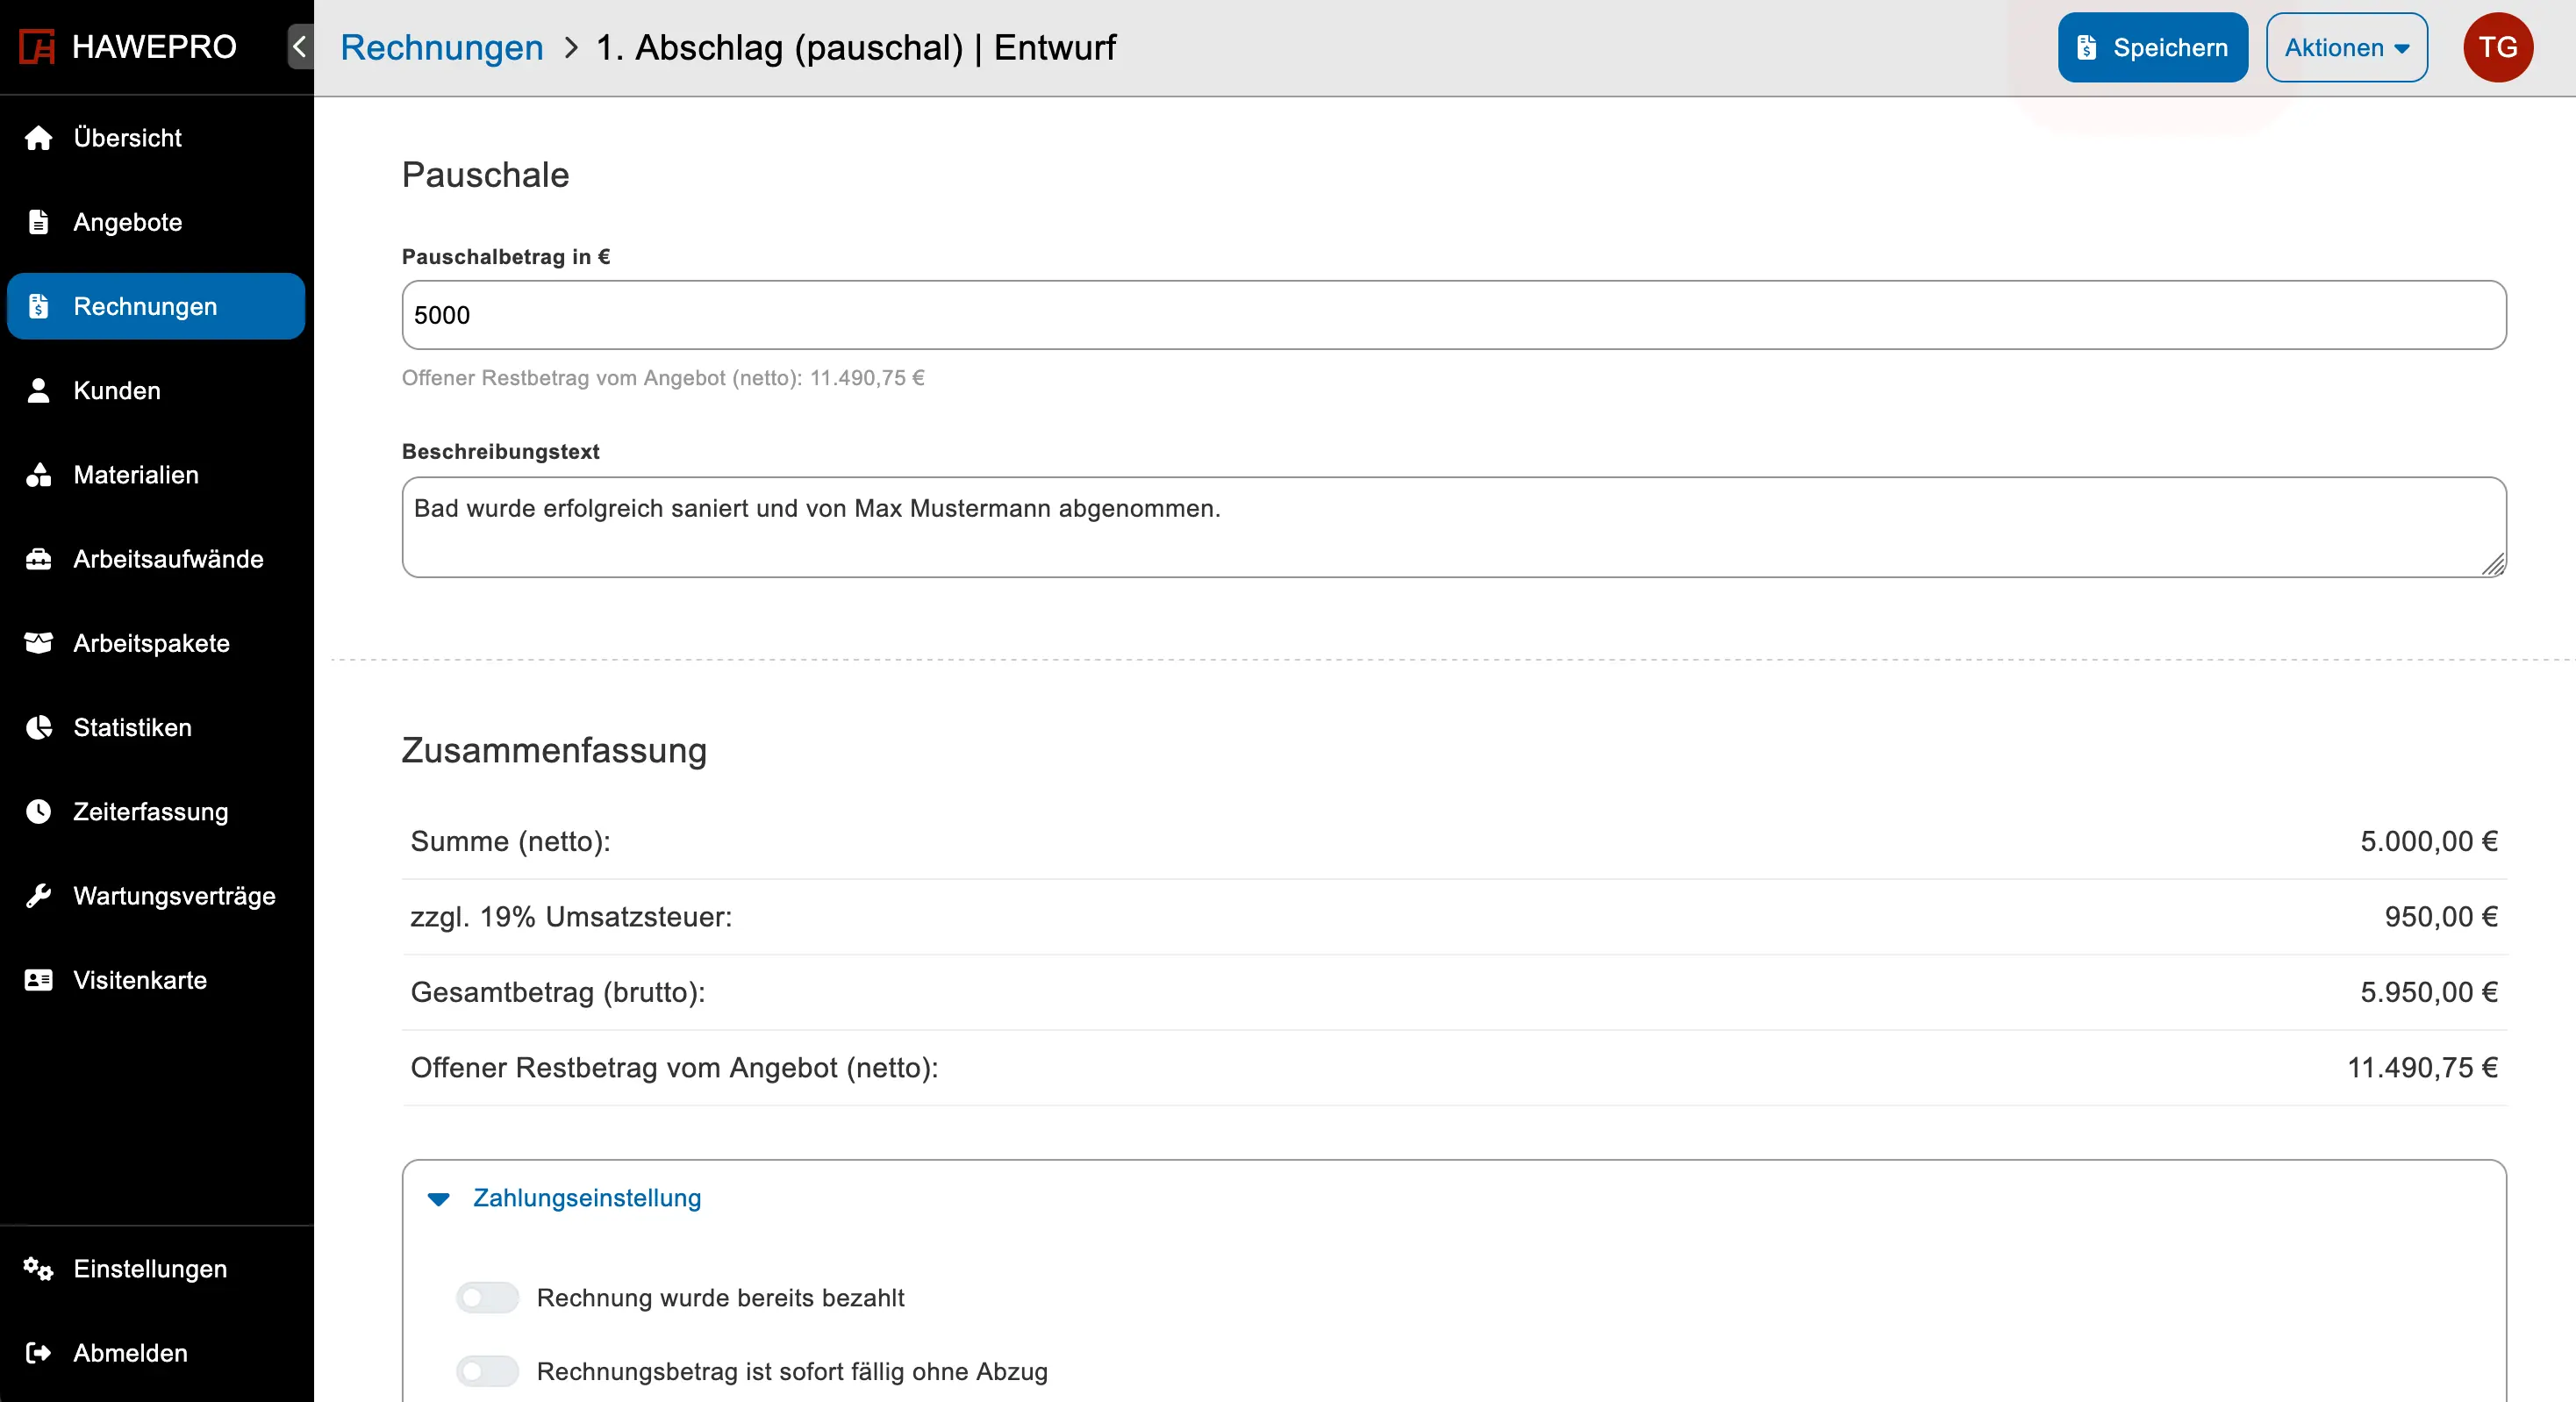
Task: Click the 'zzgl. 19% Umsatzsteuer:' label
Action: point(571,917)
